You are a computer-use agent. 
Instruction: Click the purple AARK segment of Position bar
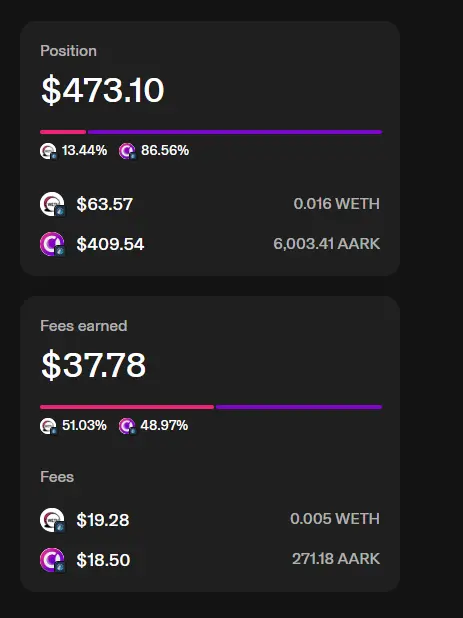[x=235, y=132]
